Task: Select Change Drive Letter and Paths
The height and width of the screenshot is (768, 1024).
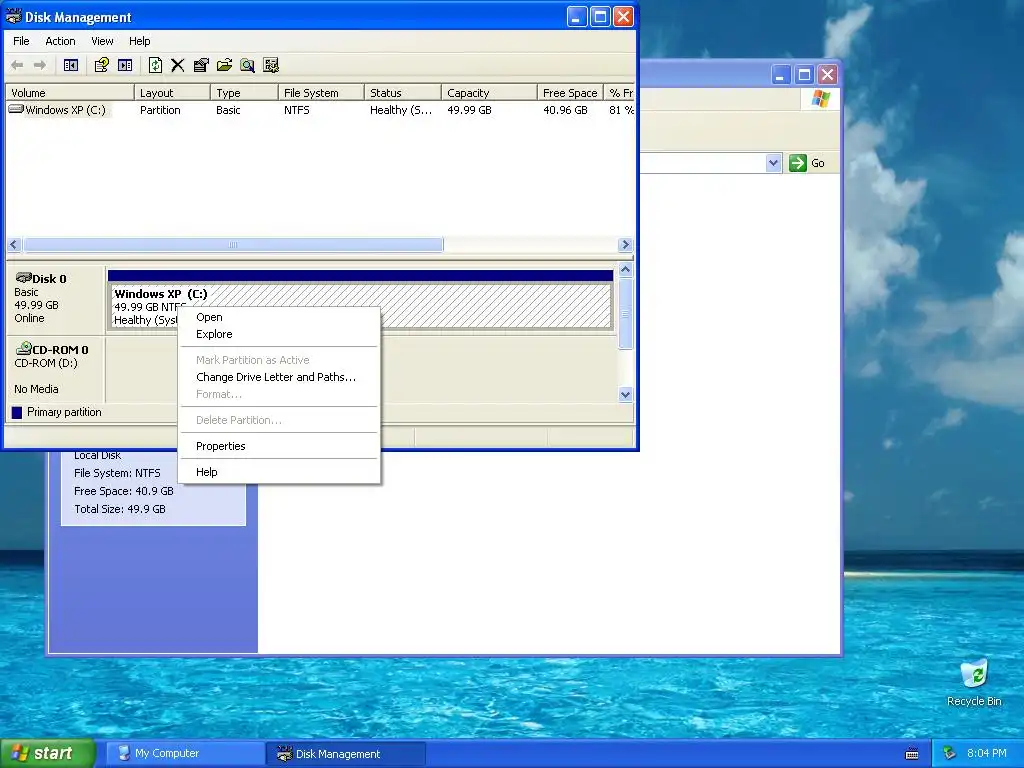Action: point(279,377)
